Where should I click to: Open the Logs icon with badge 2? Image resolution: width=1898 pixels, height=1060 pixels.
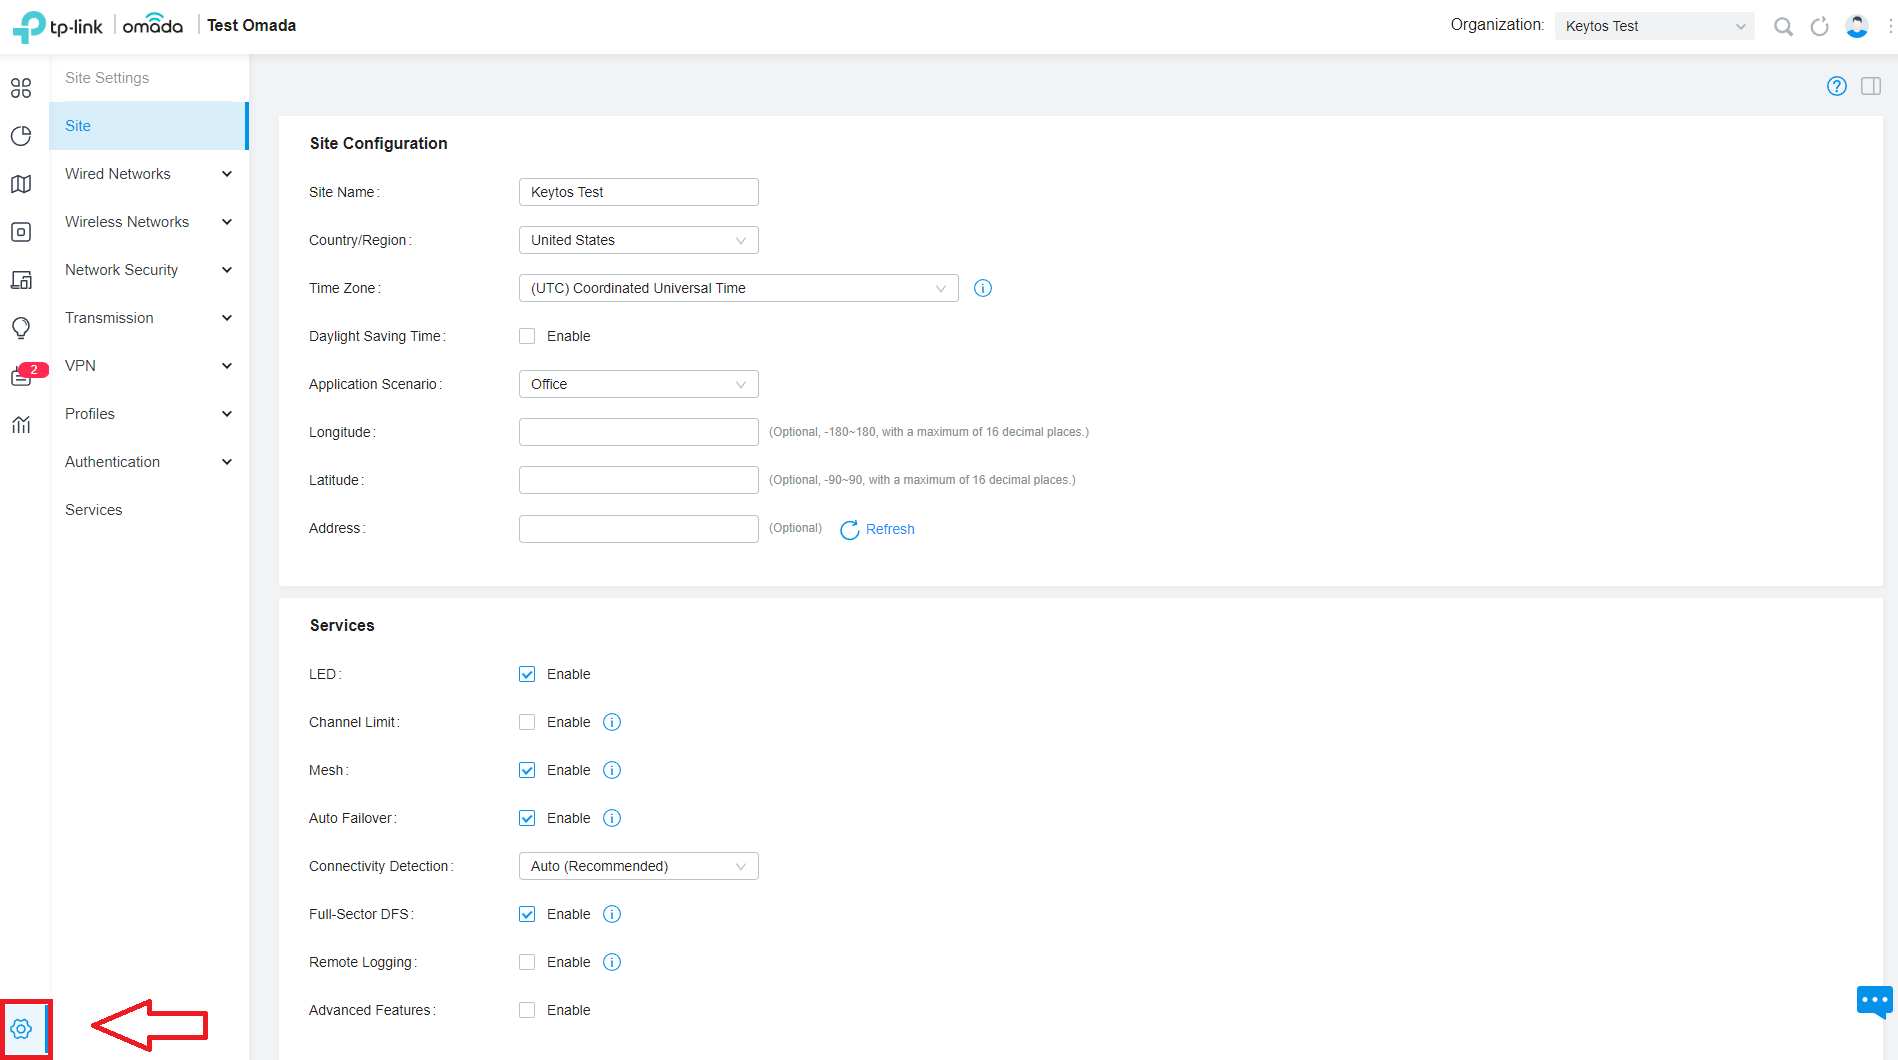point(21,377)
